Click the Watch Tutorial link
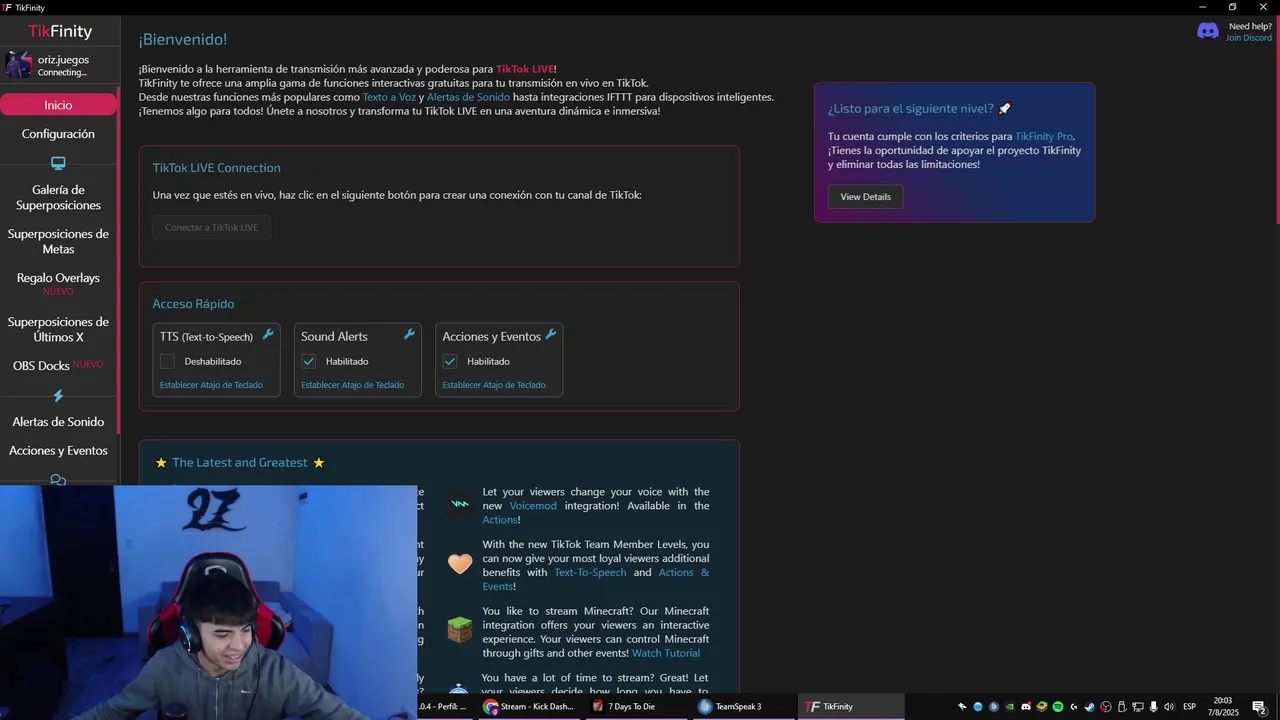The image size is (1280, 720). (x=666, y=653)
